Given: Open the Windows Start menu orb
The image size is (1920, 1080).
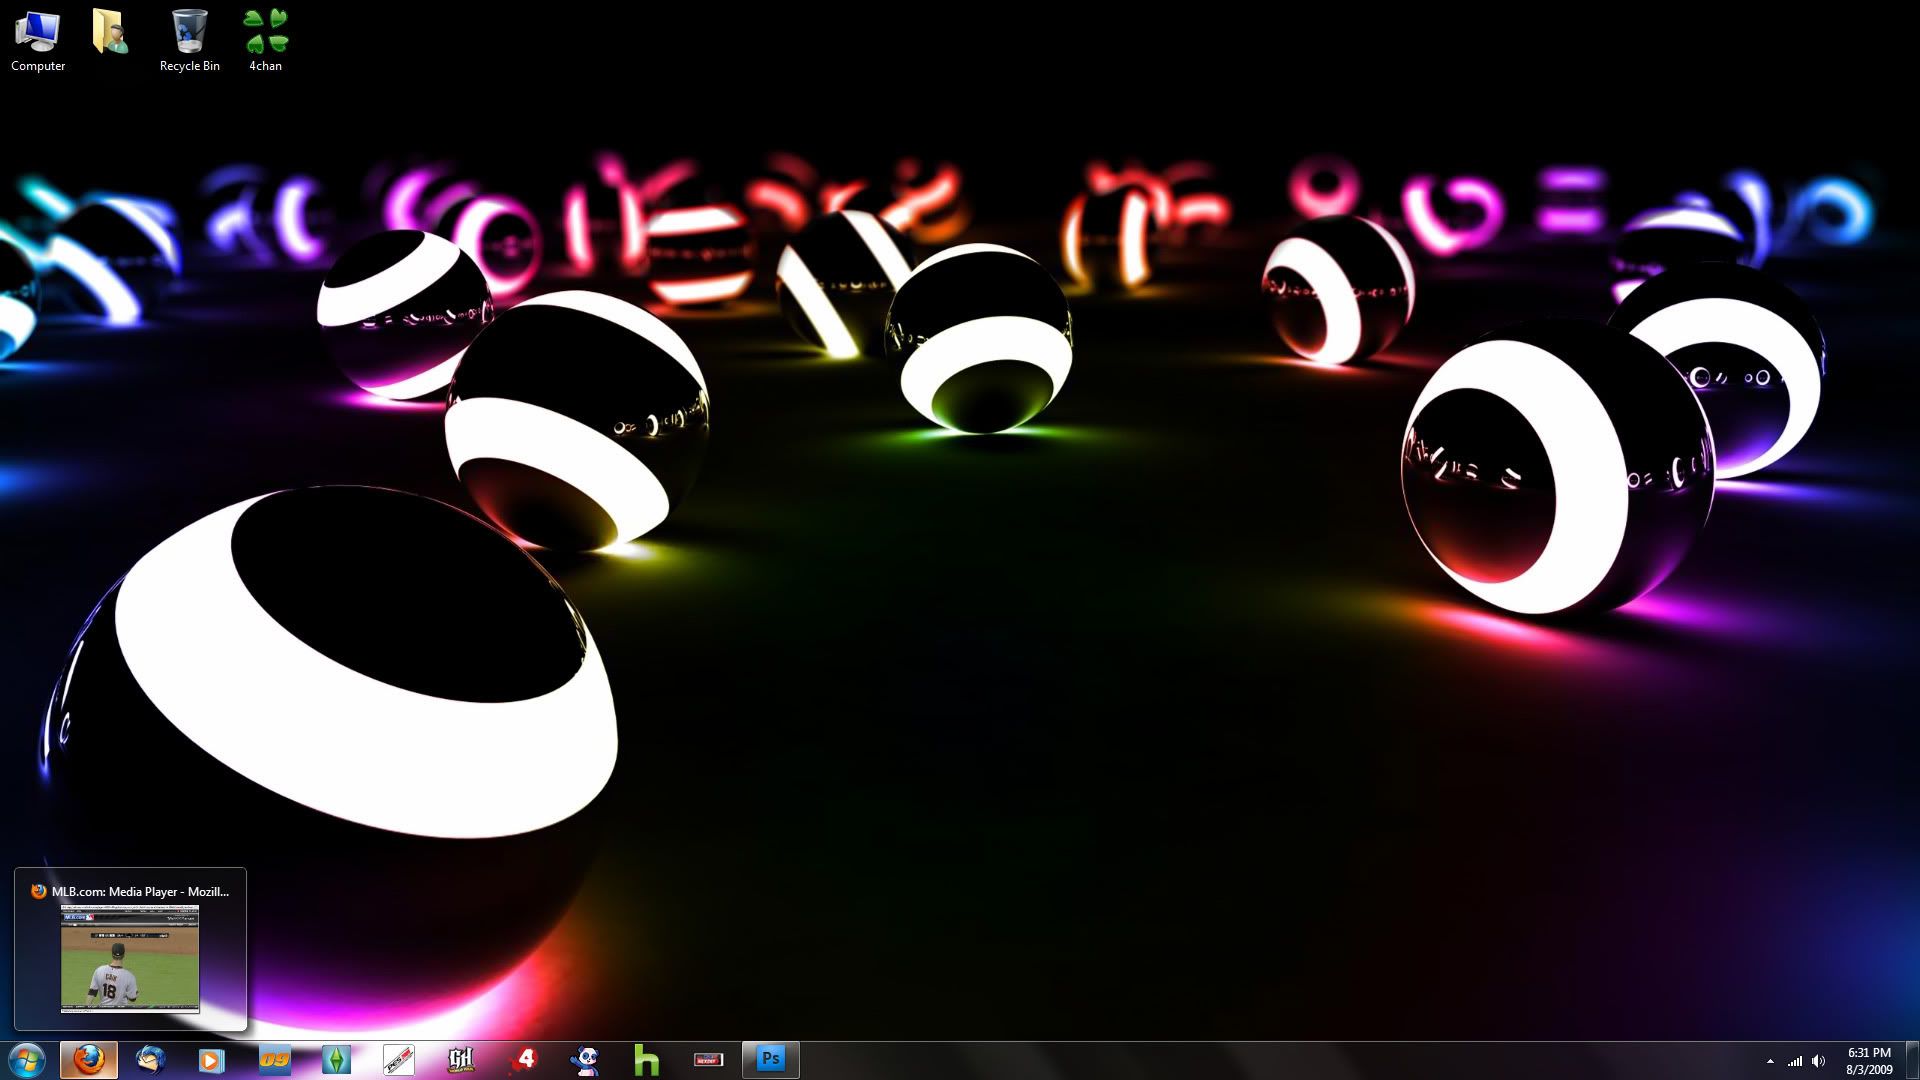Looking at the screenshot, I should pyautogui.click(x=27, y=1060).
